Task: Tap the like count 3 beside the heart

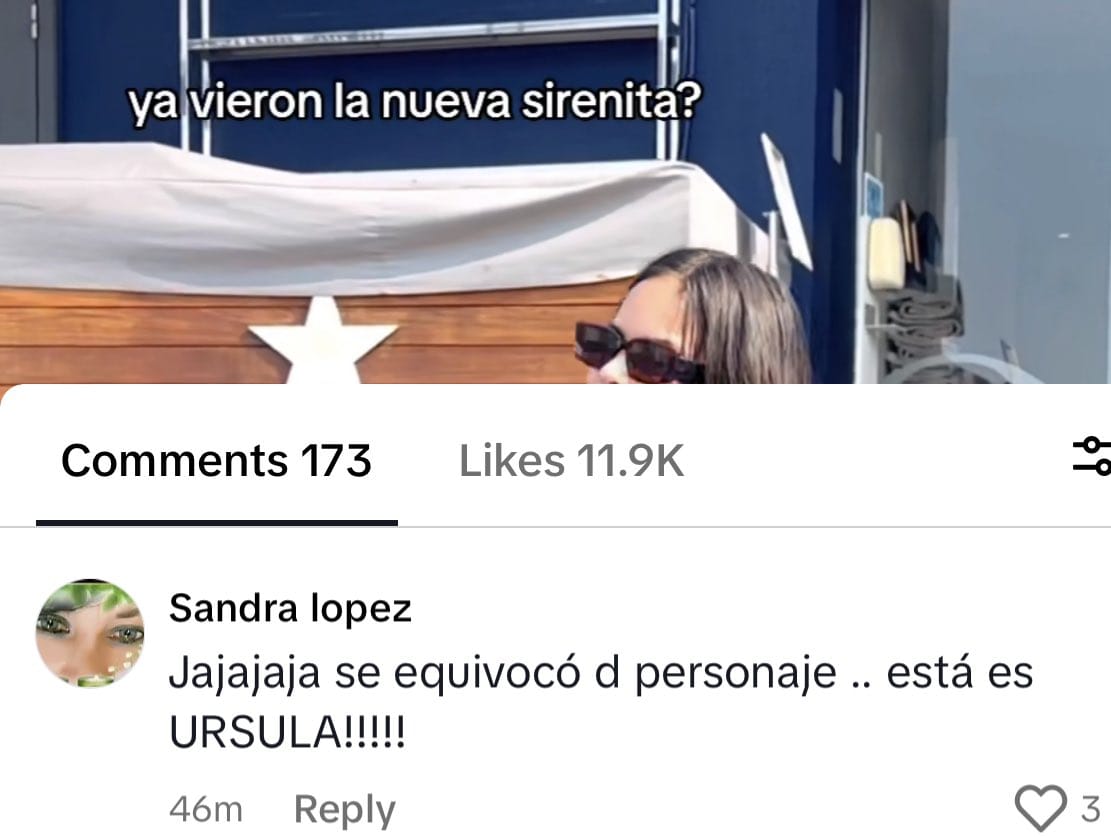Action: (x=1090, y=809)
